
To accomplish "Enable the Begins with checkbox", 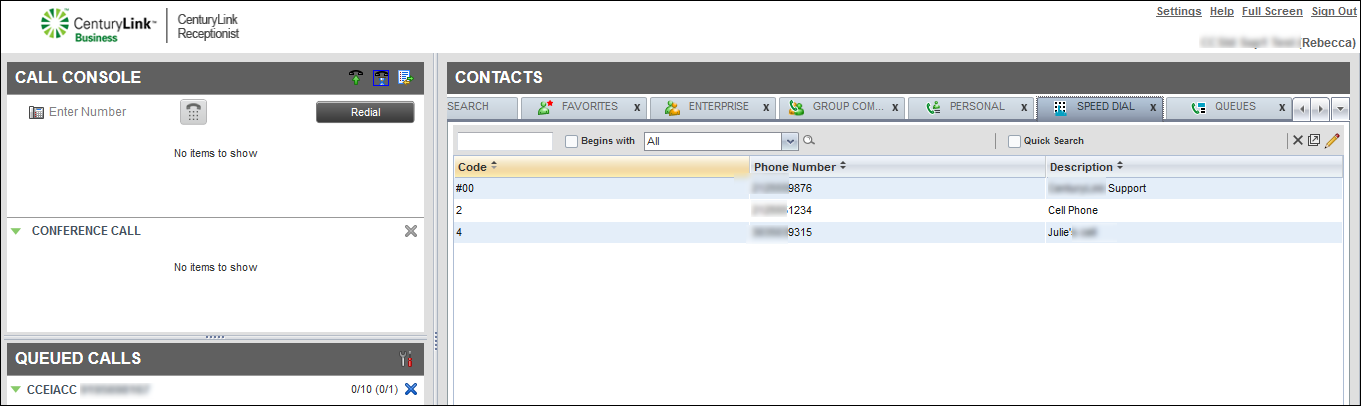I will tap(571, 141).
